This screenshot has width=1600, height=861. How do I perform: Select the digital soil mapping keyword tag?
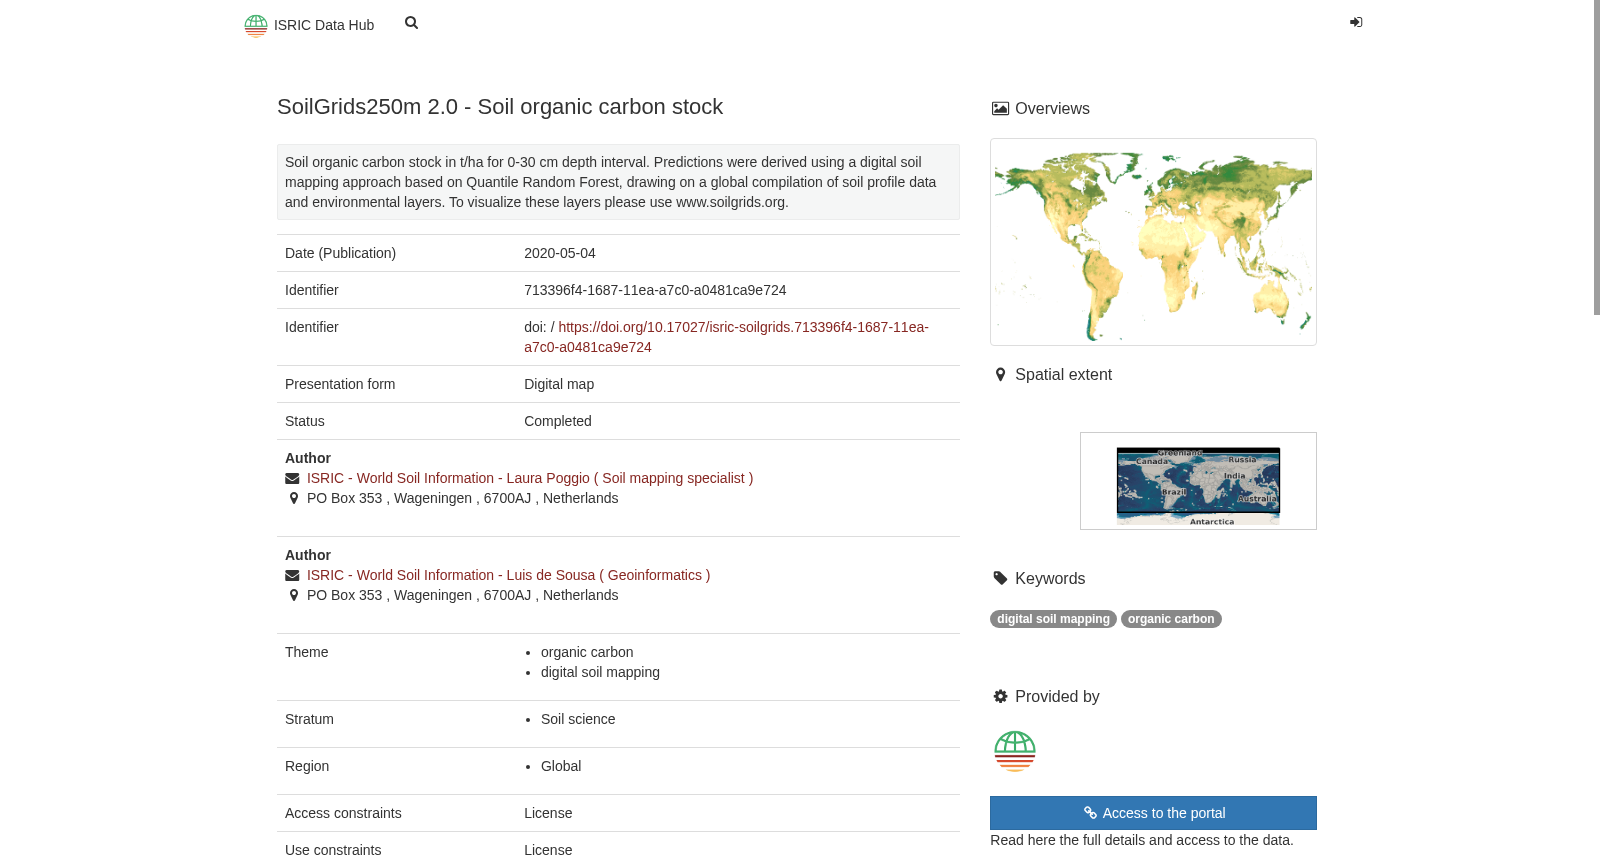1053,619
